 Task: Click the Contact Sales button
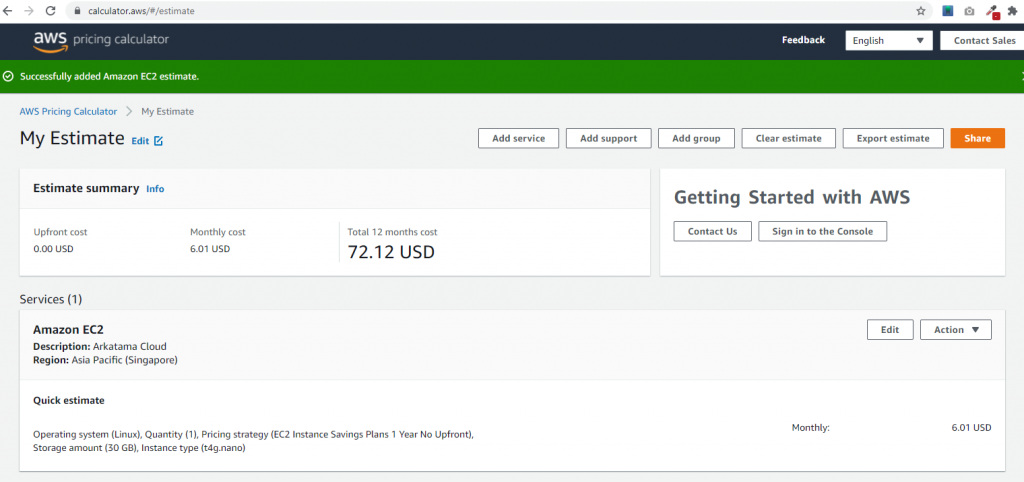tap(984, 40)
